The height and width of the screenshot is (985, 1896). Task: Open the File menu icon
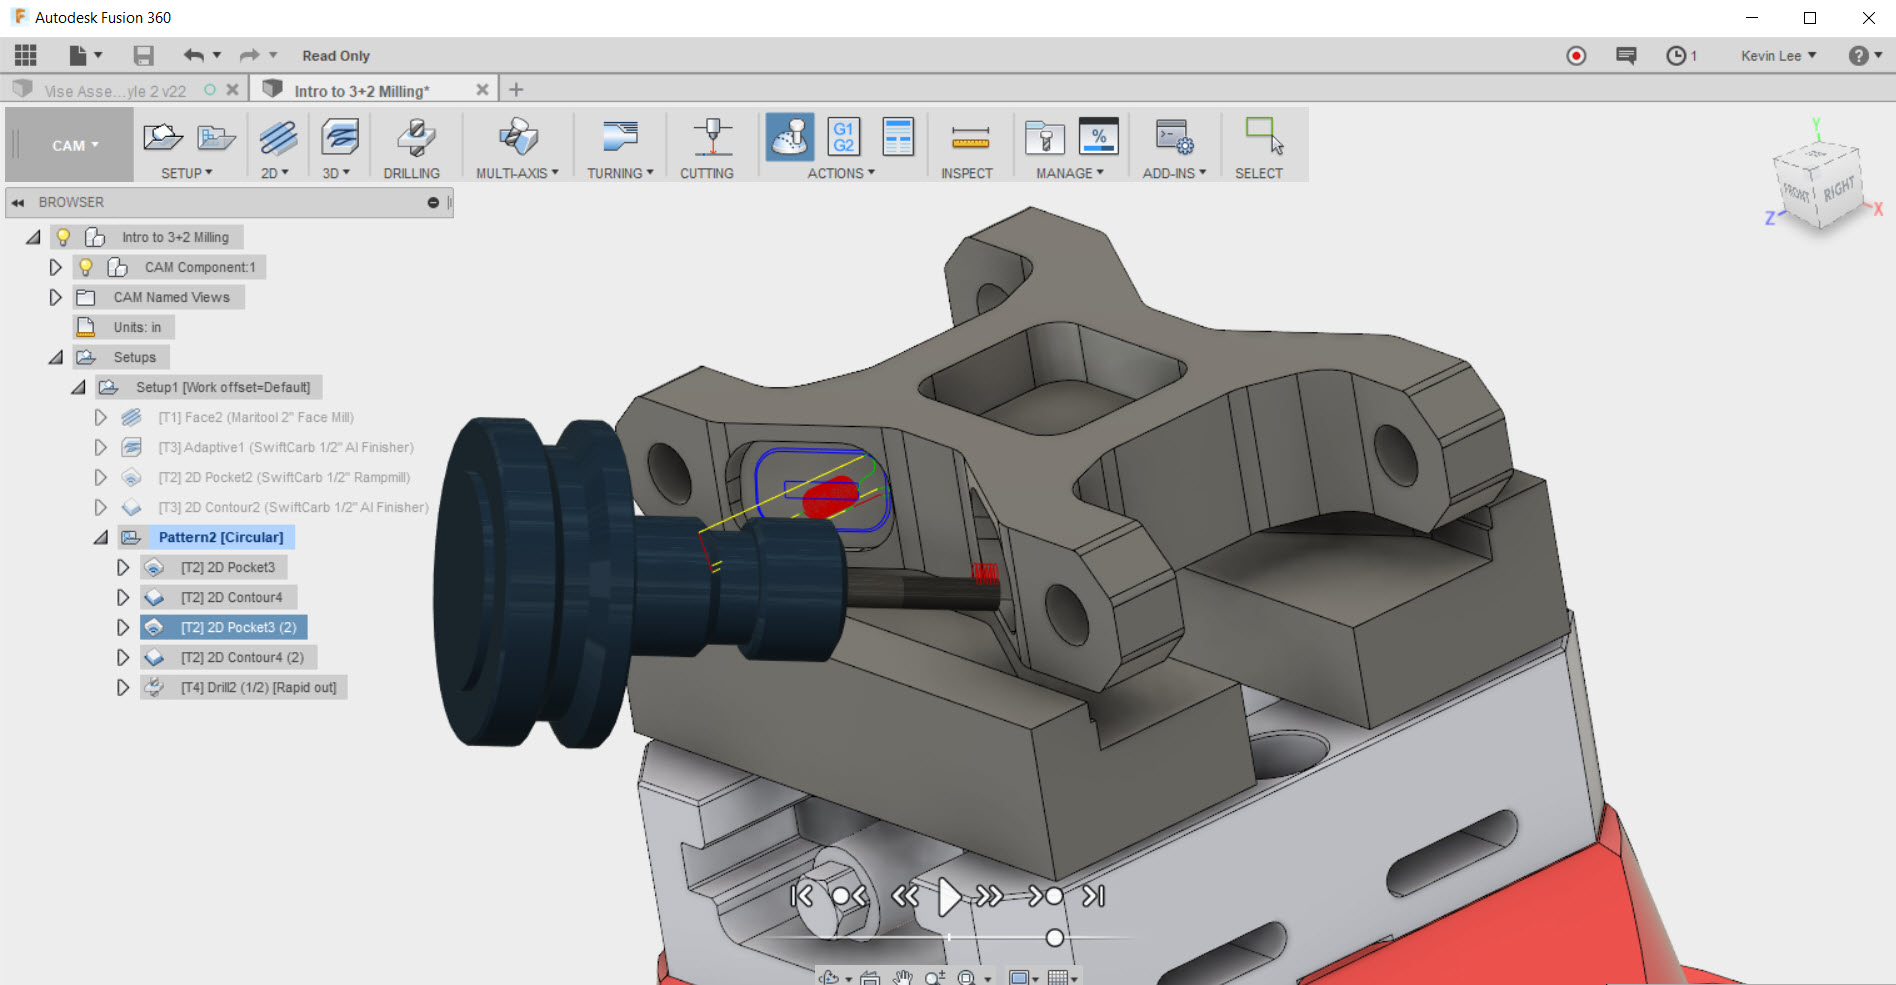78,55
